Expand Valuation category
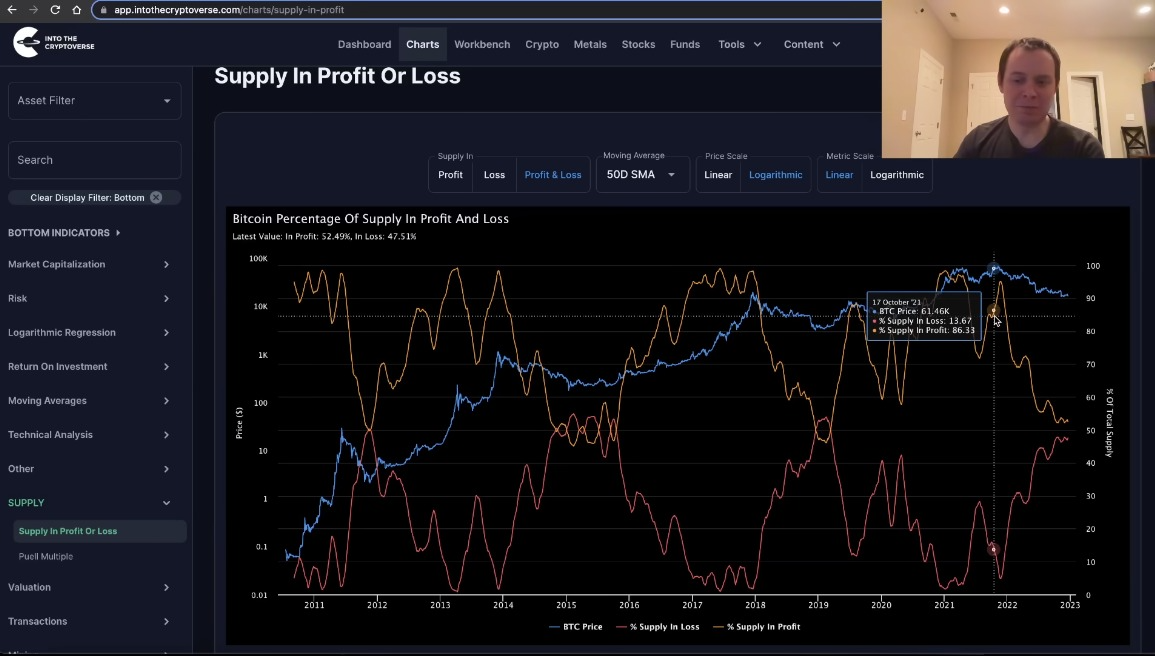1155x656 pixels. (x=90, y=588)
